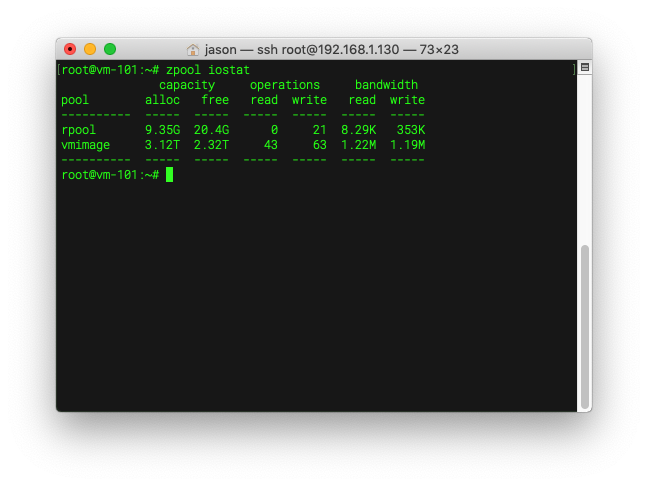Click rpool free value '20.4G'
The image size is (648, 486).
pos(211,130)
